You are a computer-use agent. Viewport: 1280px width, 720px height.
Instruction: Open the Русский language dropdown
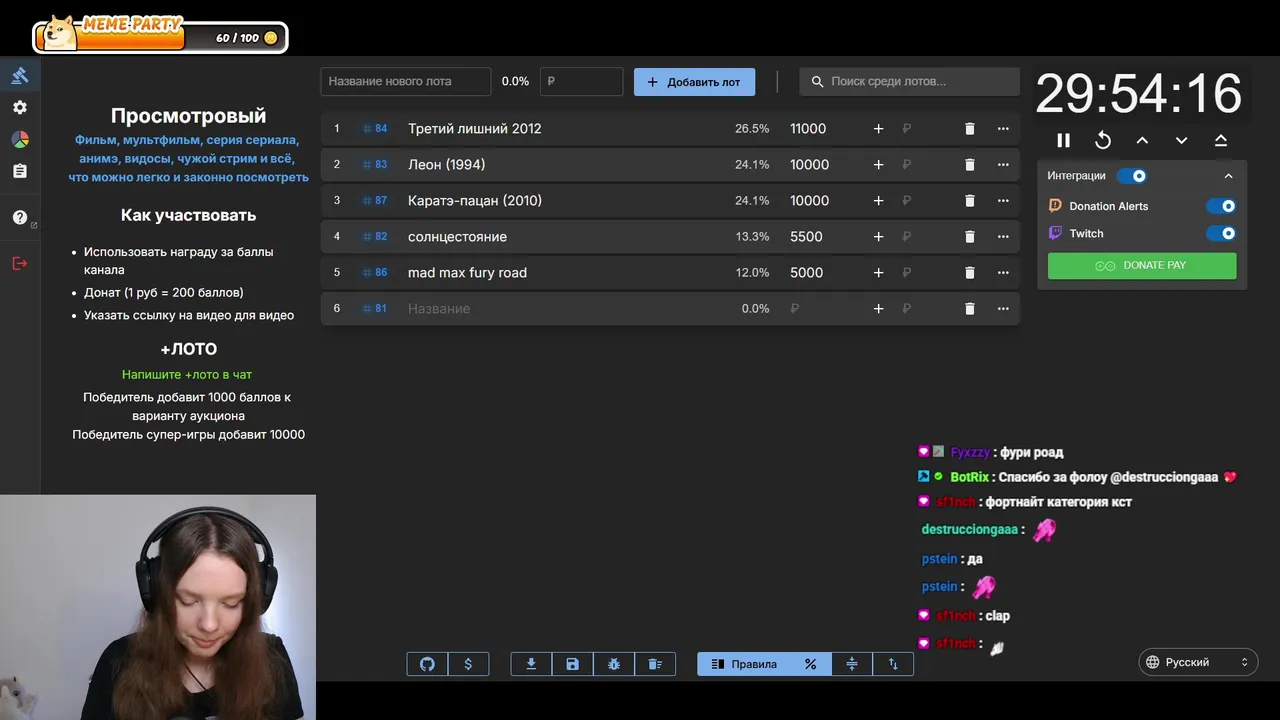(x=1198, y=662)
